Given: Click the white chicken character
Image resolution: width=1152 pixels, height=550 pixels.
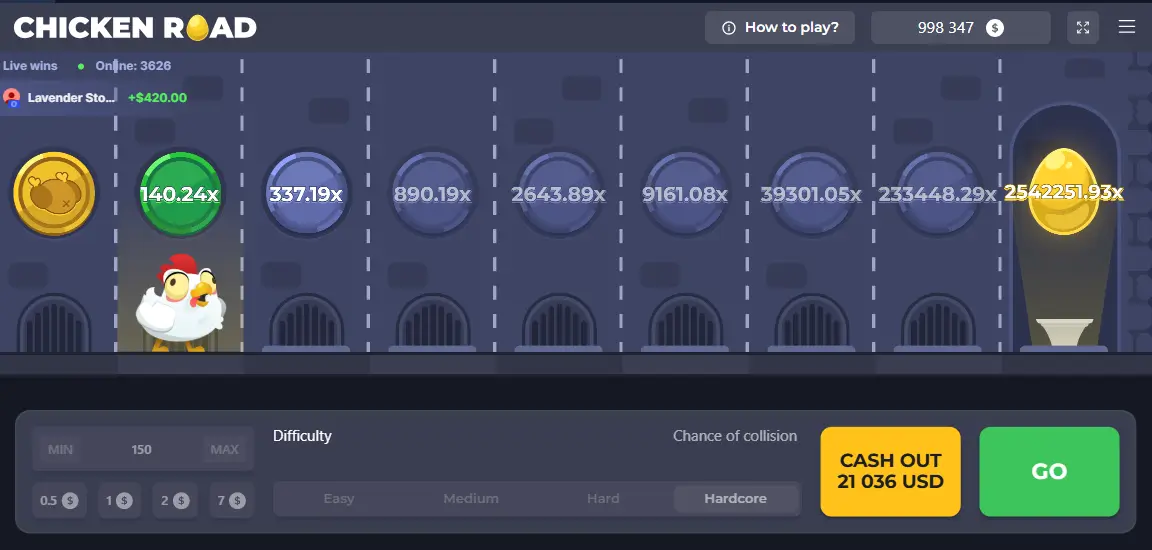Looking at the screenshot, I should click(181, 303).
